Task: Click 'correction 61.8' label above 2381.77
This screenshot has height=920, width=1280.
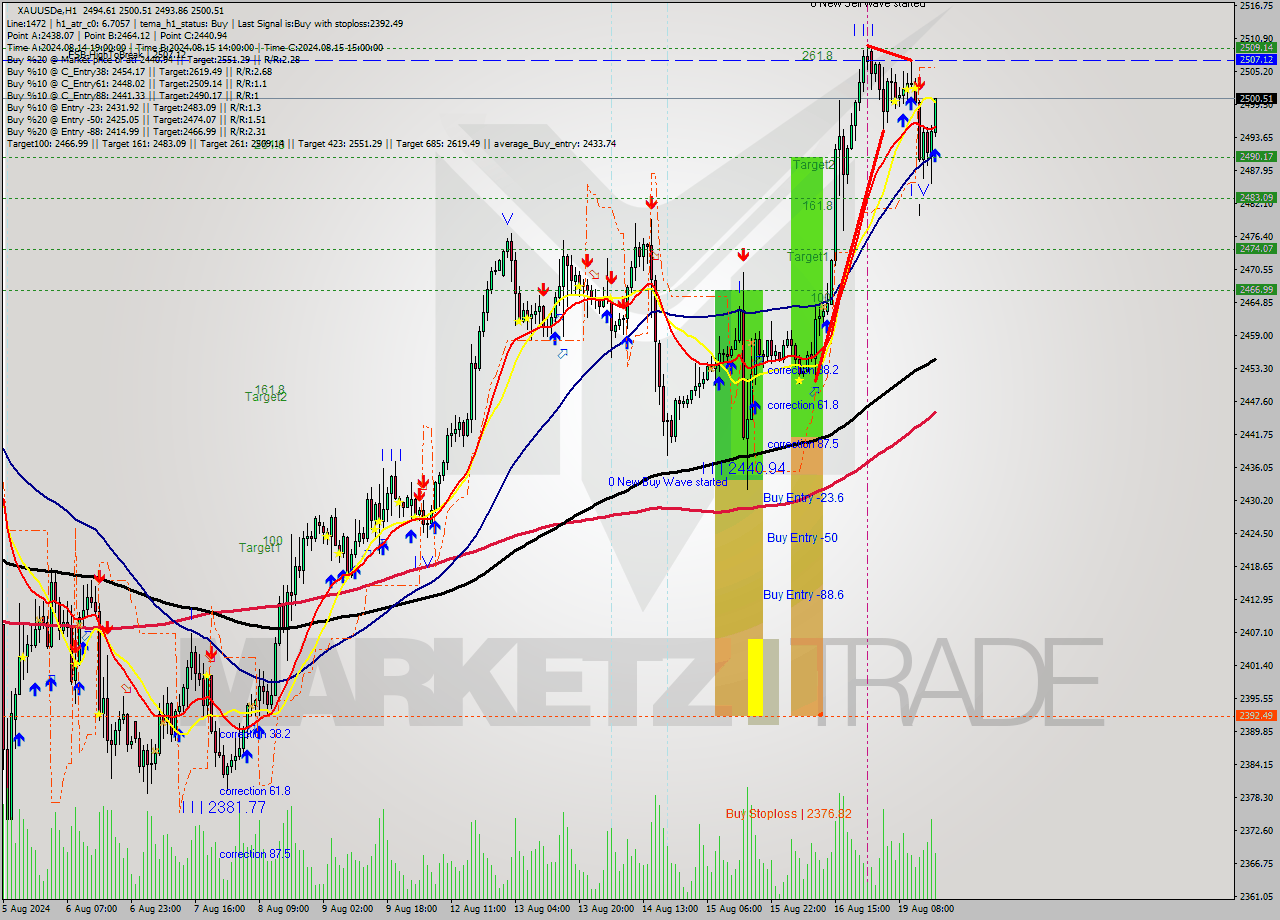Action: 255,791
